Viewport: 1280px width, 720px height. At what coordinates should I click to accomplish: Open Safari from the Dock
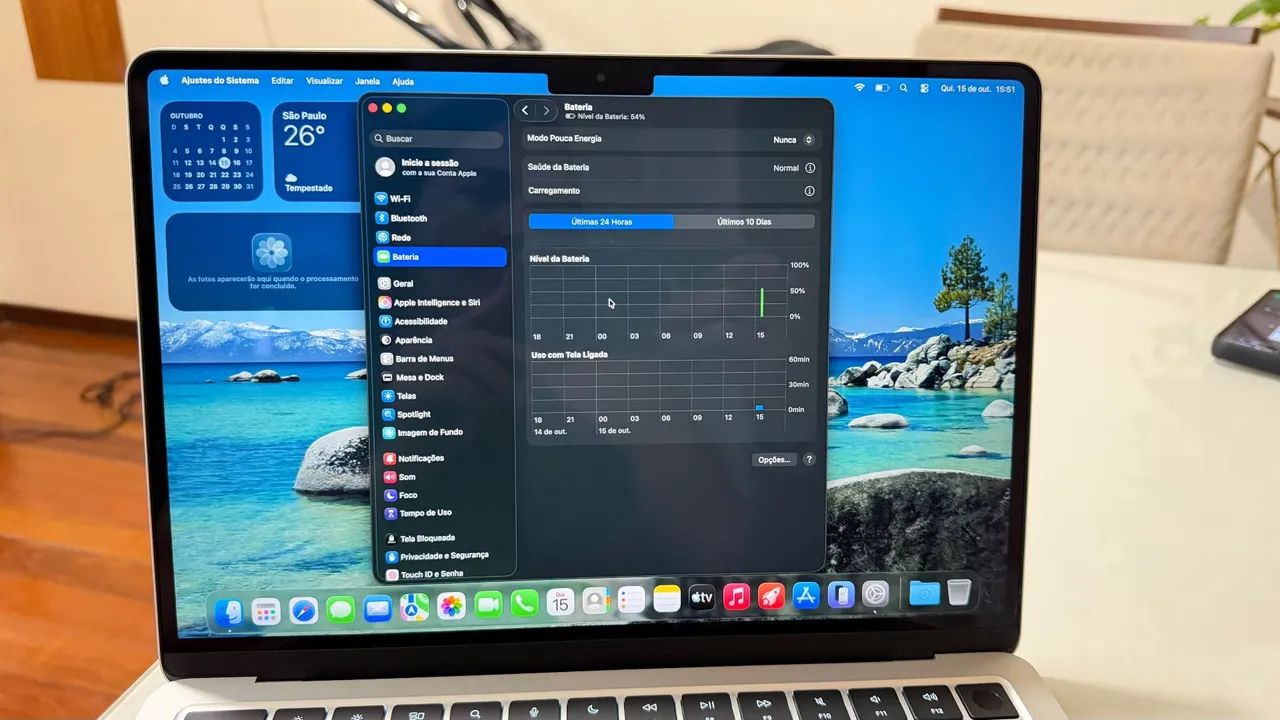(x=304, y=609)
